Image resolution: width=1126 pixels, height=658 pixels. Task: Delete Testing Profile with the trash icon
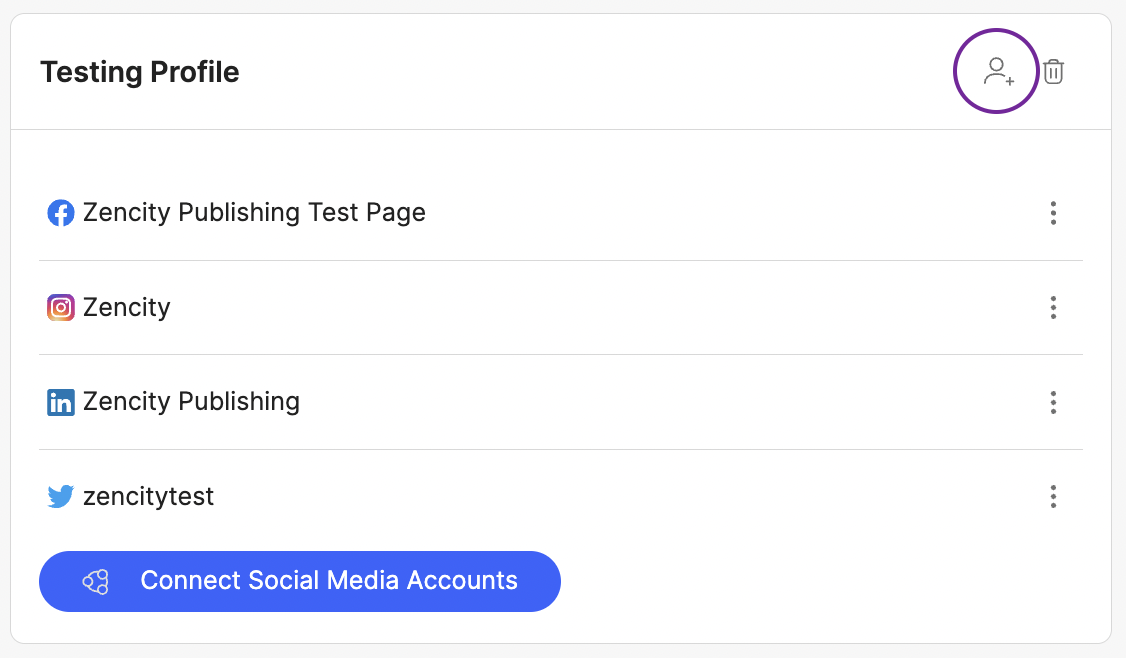[x=1053, y=72]
